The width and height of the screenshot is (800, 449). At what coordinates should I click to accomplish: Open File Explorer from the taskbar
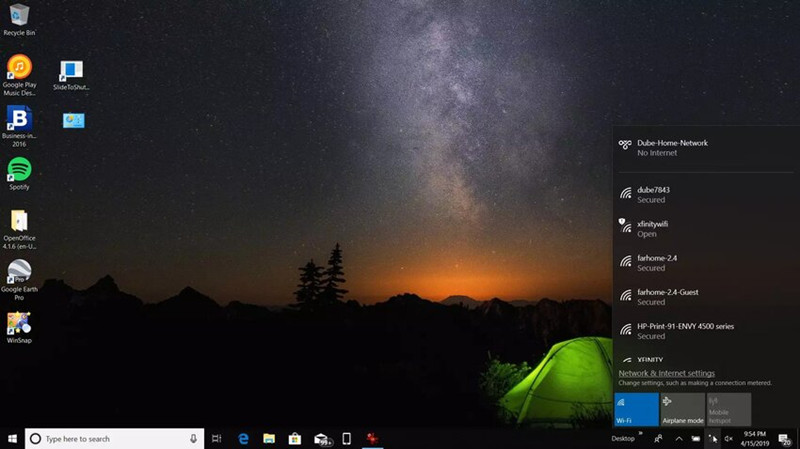pos(269,438)
